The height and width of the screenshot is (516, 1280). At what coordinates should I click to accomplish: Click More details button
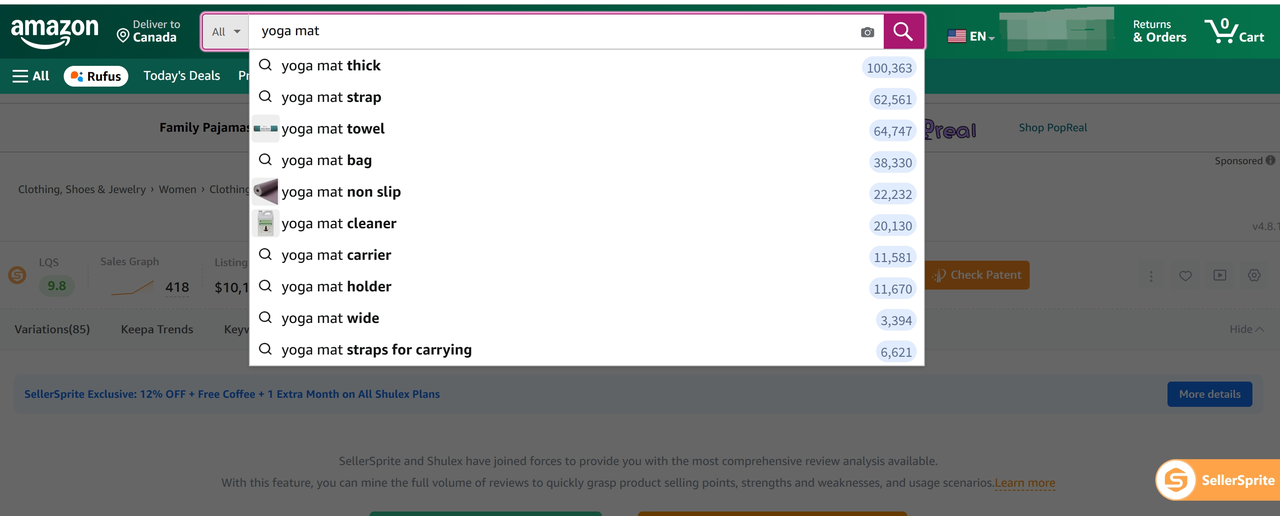point(1209,394)
